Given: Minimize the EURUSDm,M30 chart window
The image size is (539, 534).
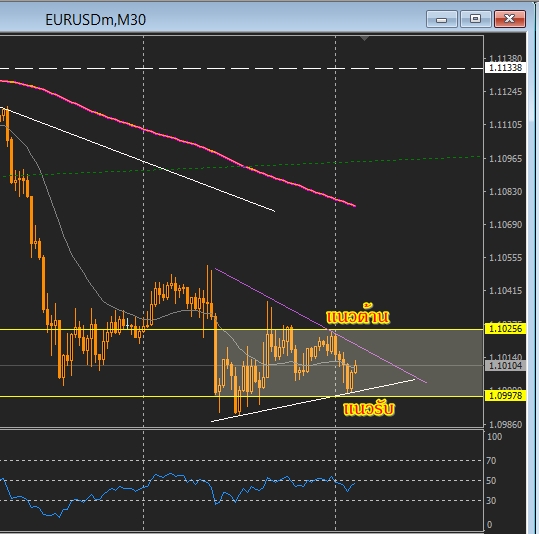Looking at the screenshot, I should tap(441, 19).
